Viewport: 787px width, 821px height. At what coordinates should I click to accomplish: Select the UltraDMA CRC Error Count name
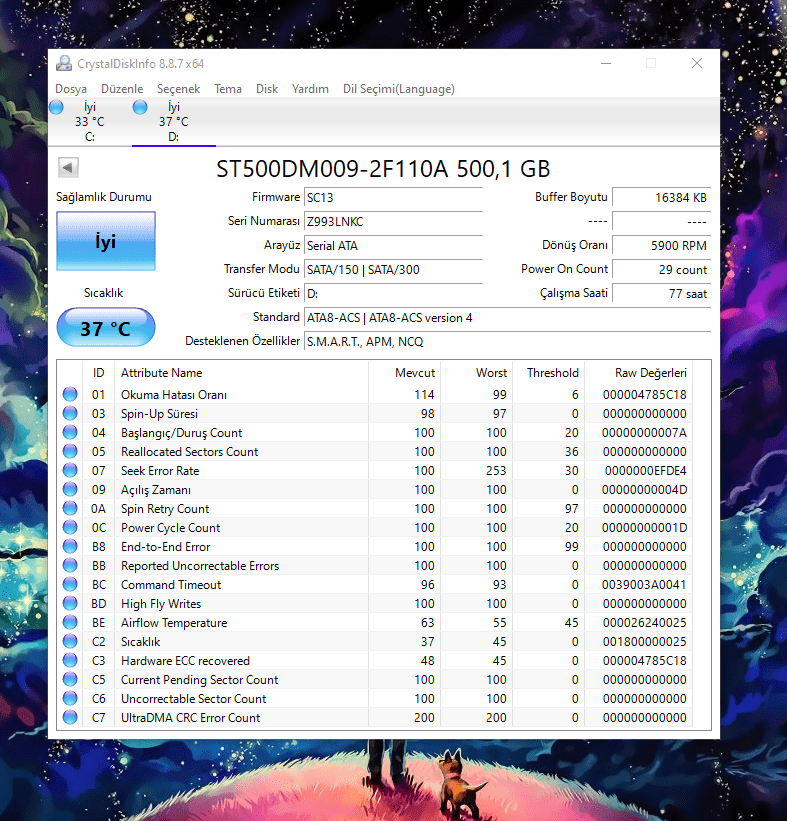[x=190, y=718]
